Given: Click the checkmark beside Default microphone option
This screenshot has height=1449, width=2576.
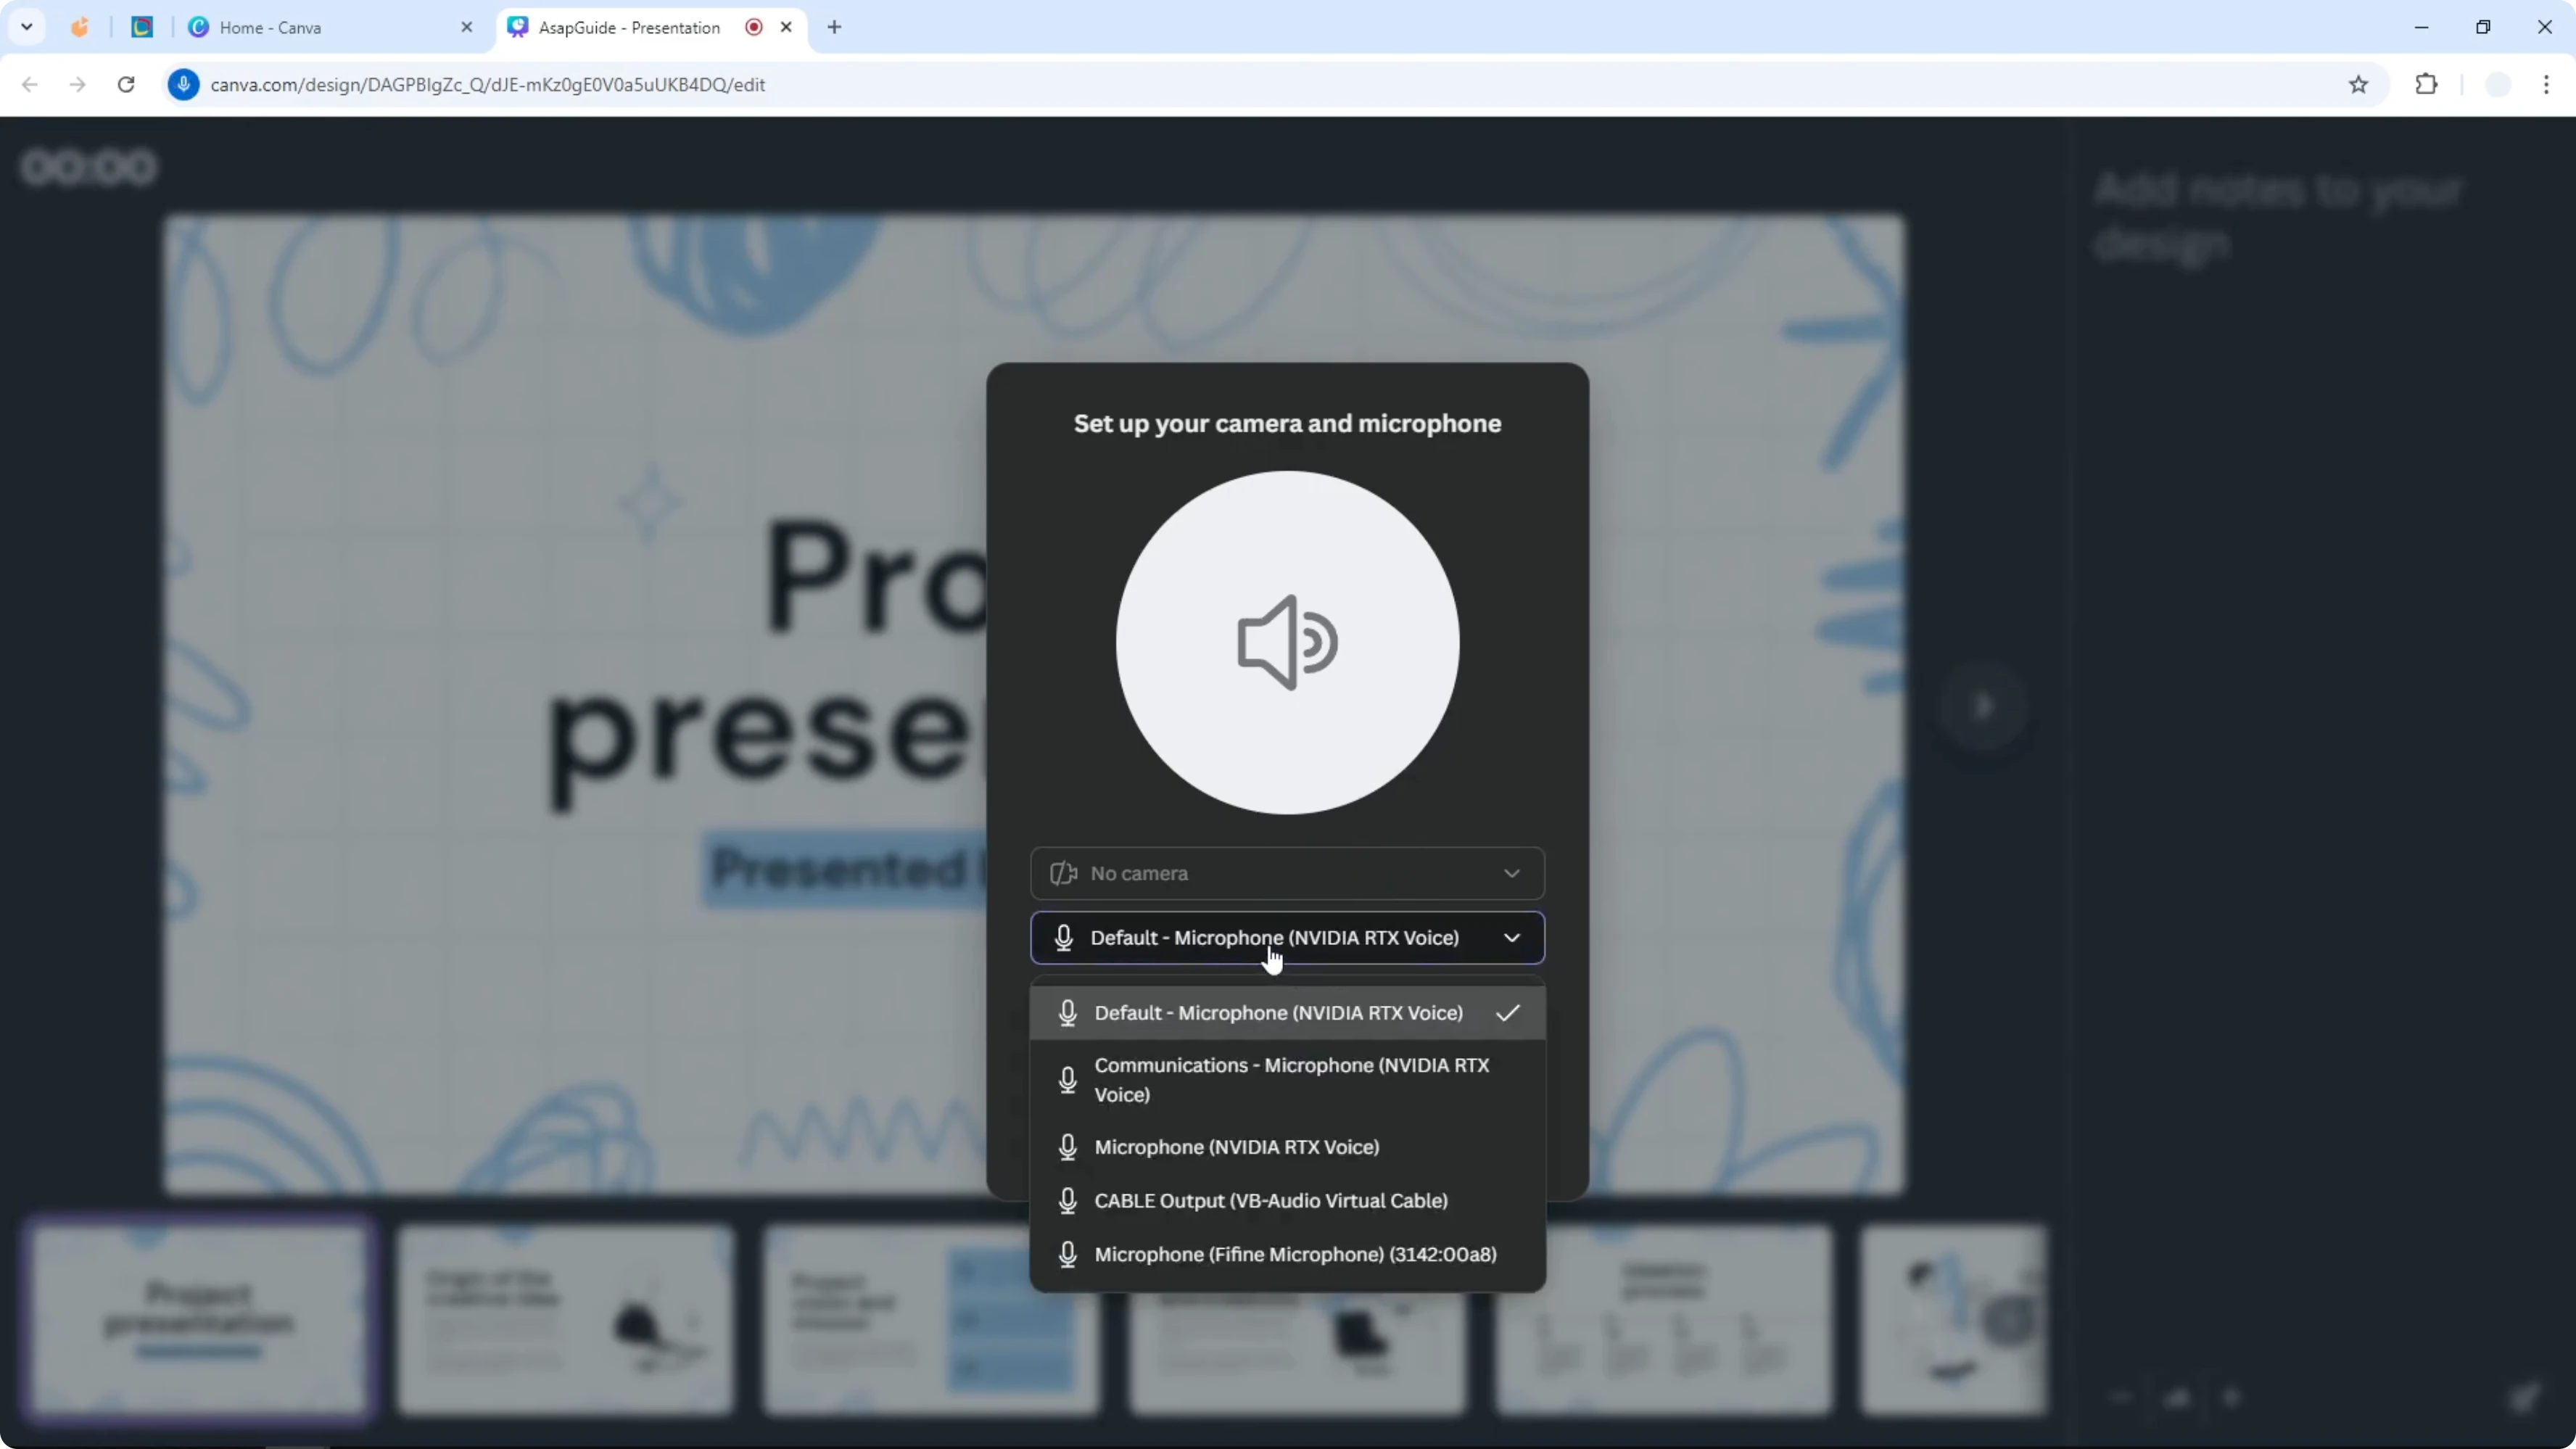Looking at the screenshot, I should 1508,1012.
